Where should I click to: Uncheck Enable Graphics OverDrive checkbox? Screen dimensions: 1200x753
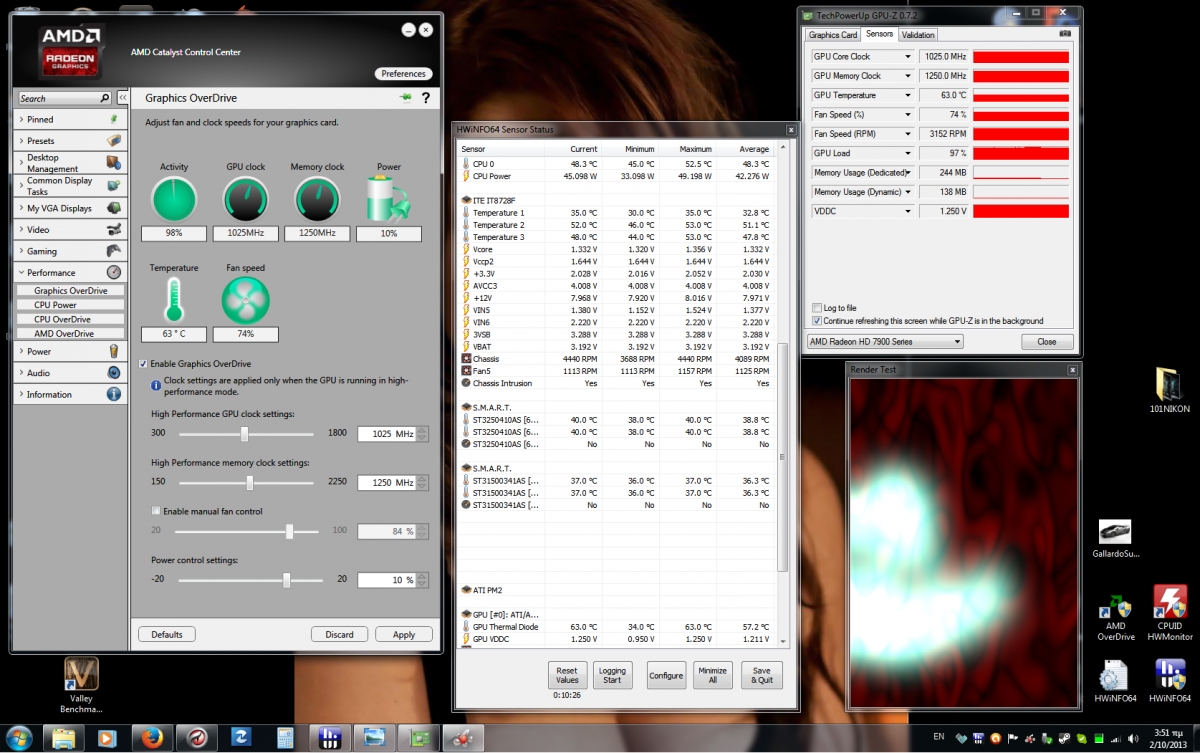click(142, 364)
